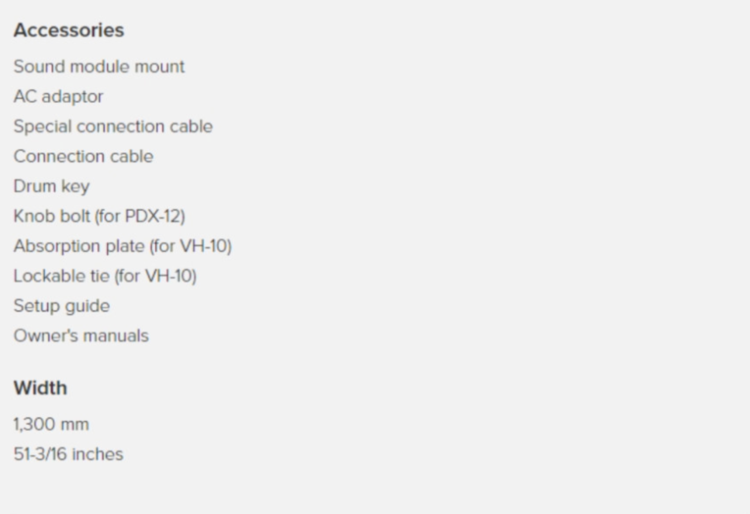
Task: Select Special connection cable entry
Action: (x=113, y=127)
